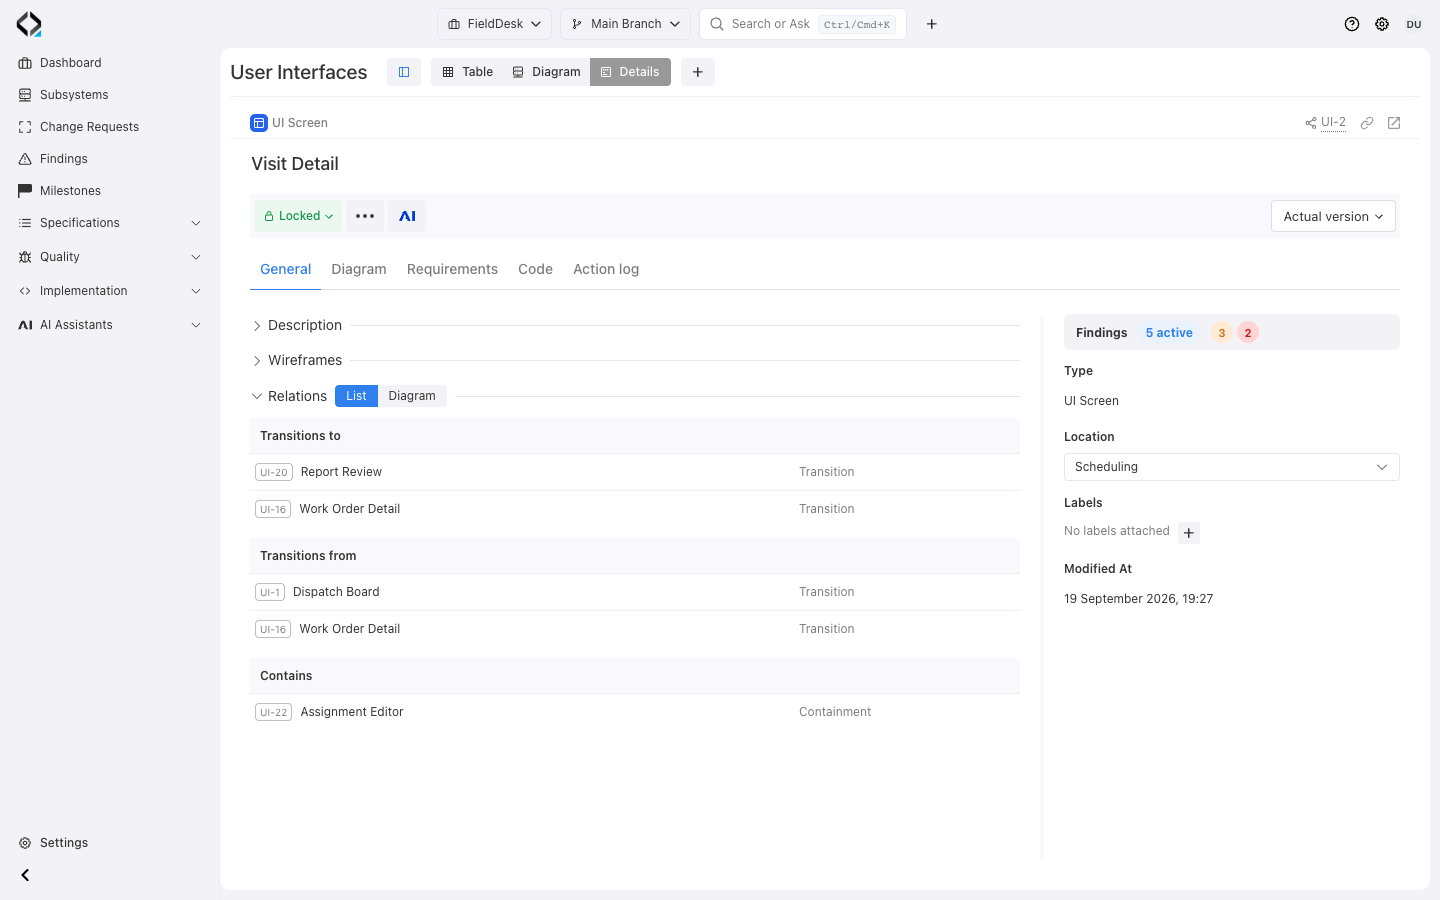Click the UI-2 identifier link
Image resolution: width=1440 pixels, height=900 pixels.
click(1333, 123)
